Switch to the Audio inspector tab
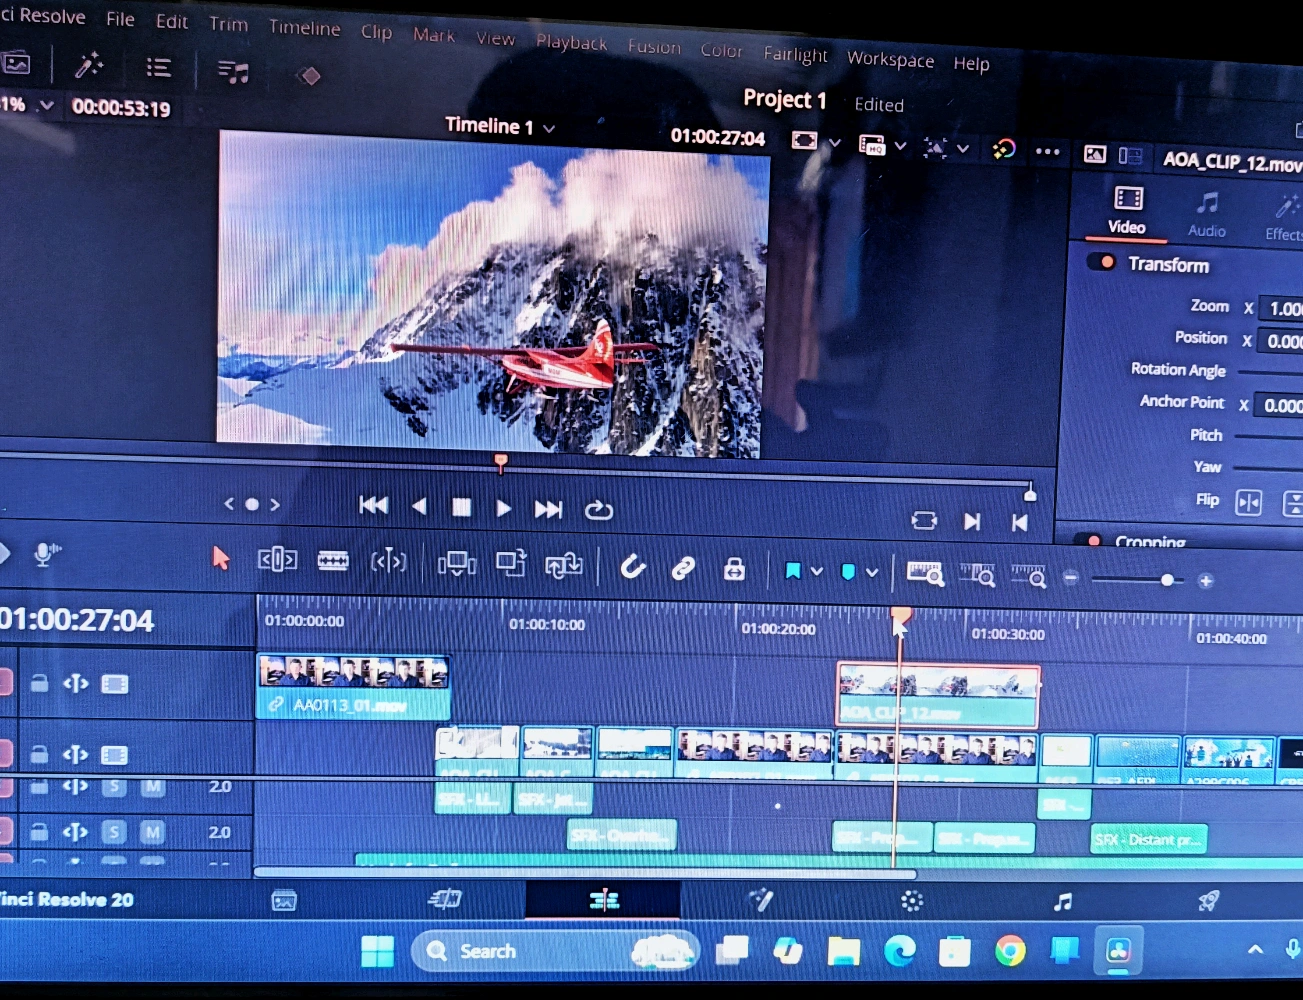Image resolution: width=1303 pixels, height=1000 pixels. pyautogui.click(x=1207, y=214)
